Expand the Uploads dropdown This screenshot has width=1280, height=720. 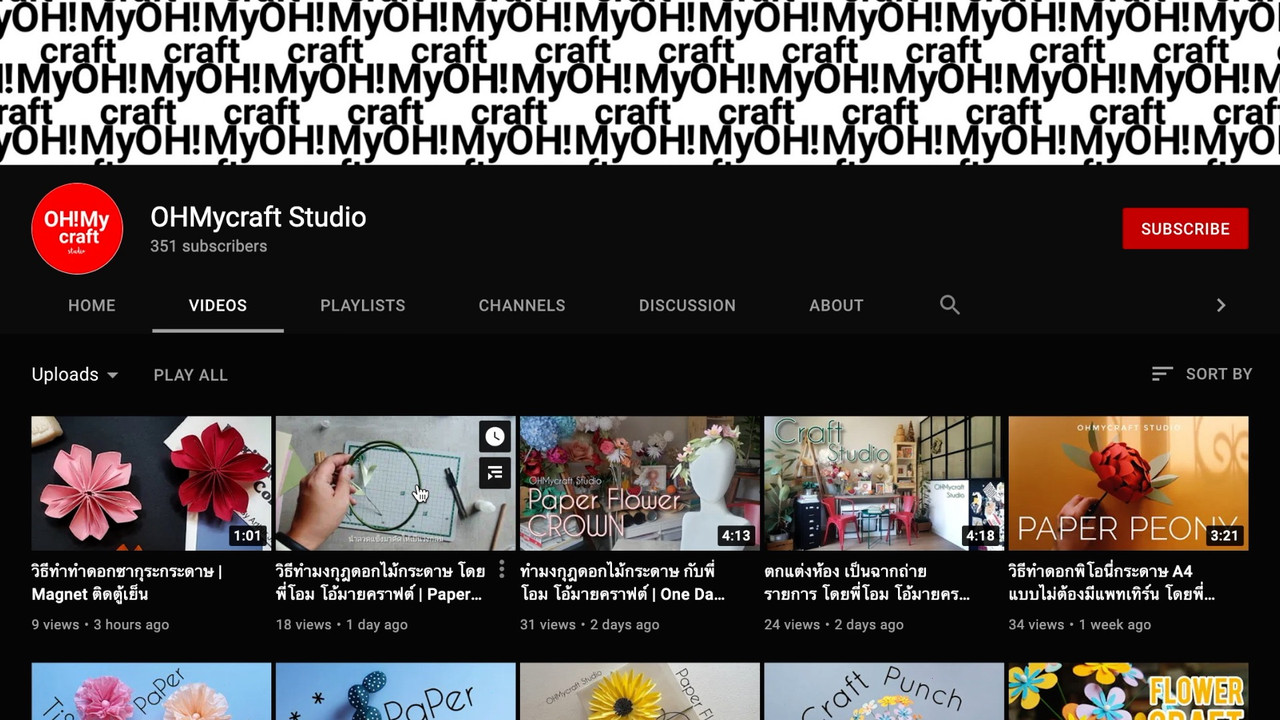[x=75, y=374]
